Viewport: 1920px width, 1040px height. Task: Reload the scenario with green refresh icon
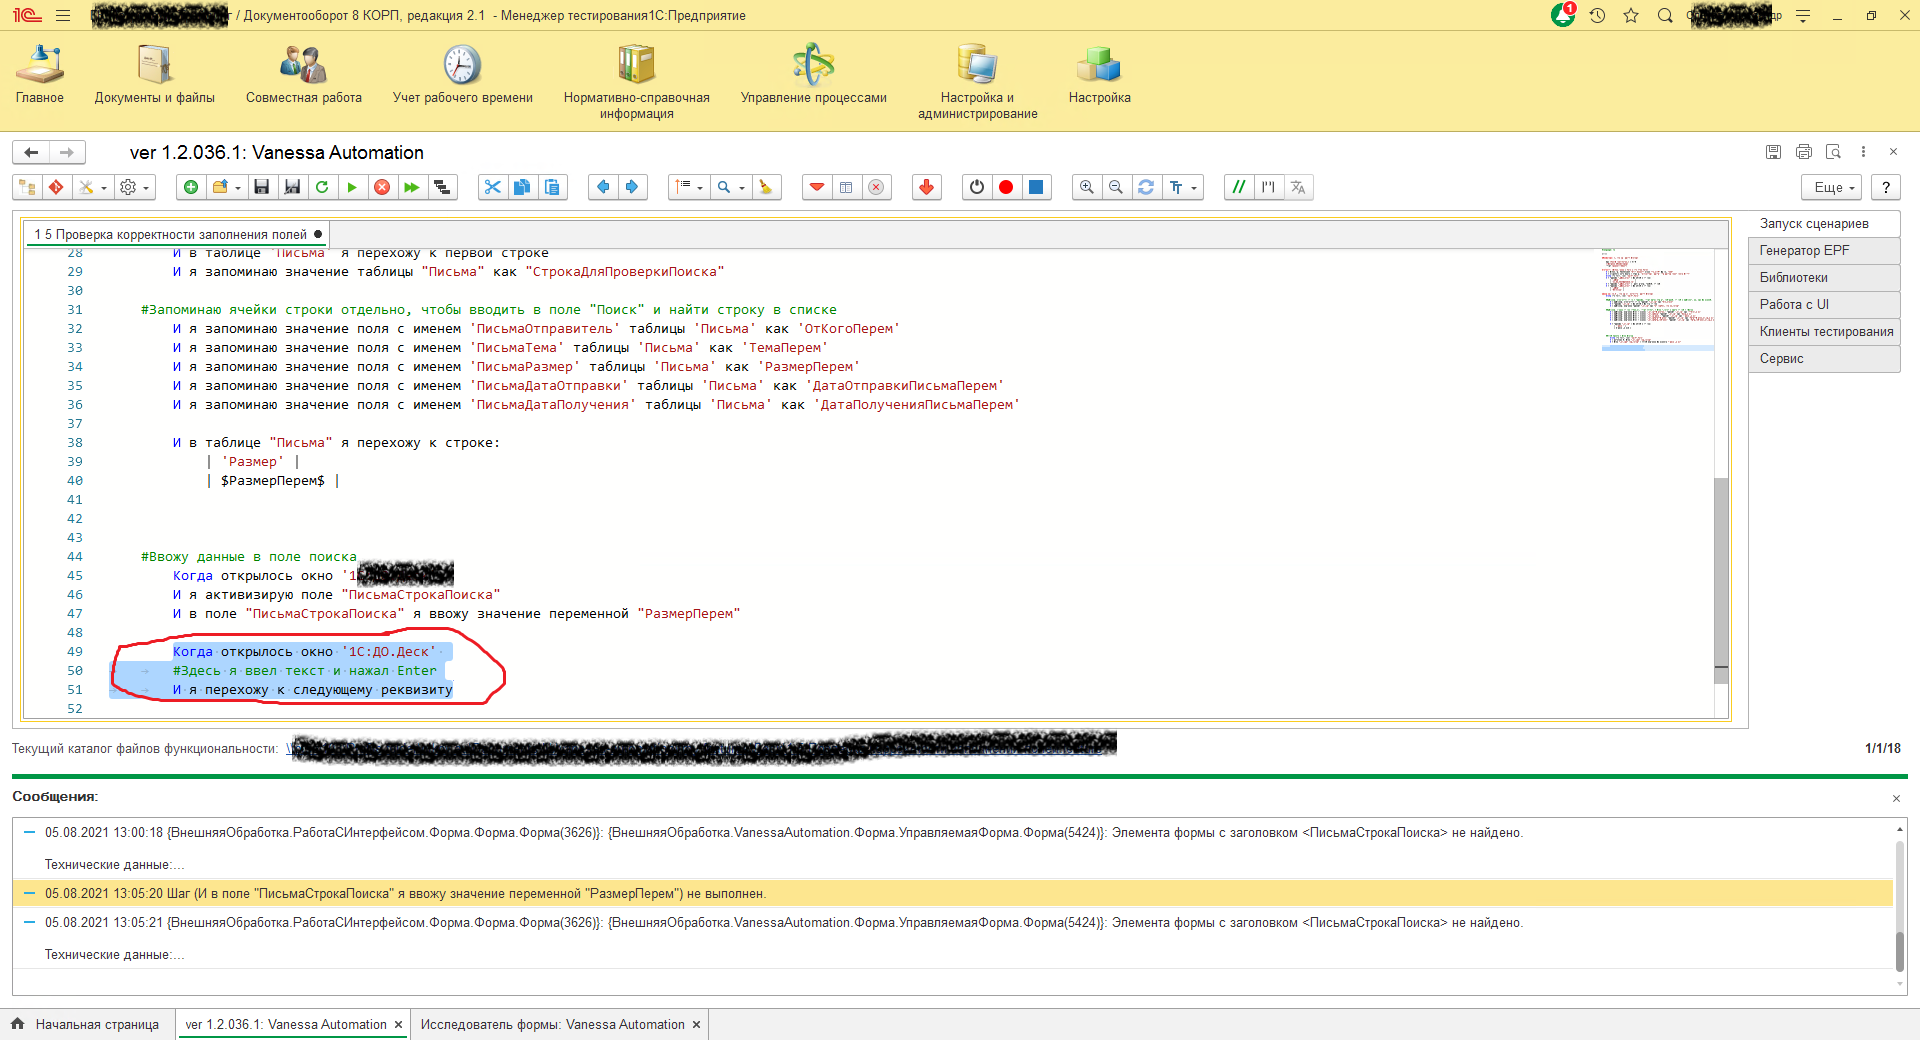pos(322,187)
